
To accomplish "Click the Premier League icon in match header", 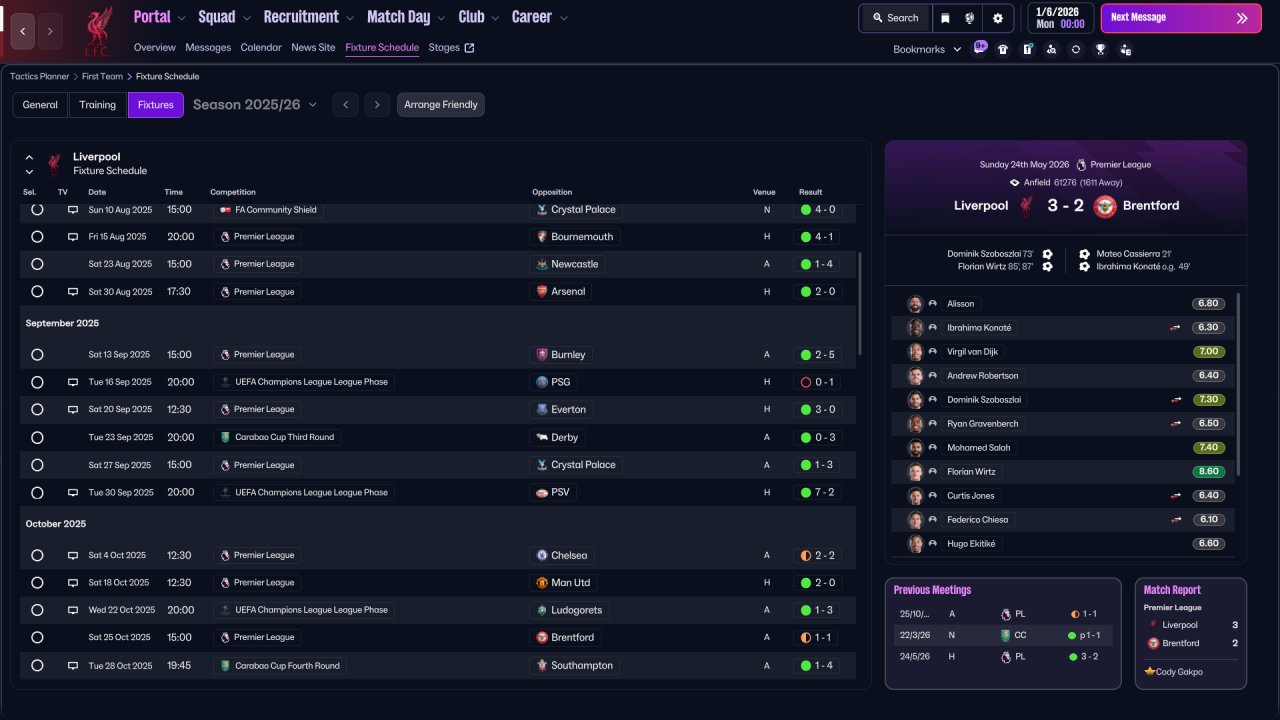I will 1081,165.
